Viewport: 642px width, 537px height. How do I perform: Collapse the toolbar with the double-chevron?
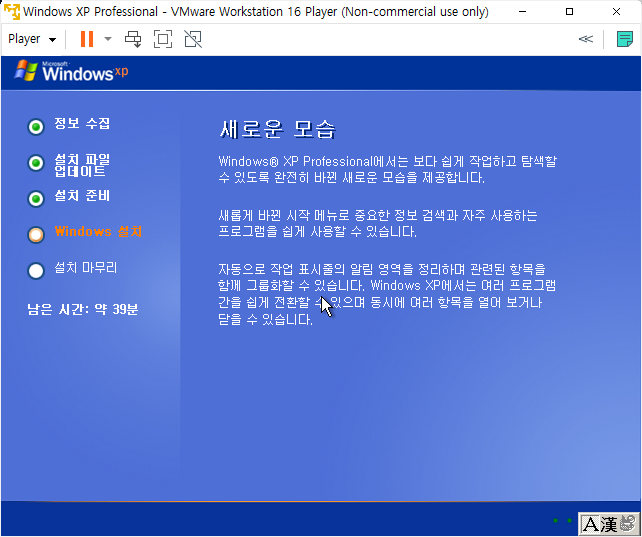pyautogui.click(x=585, y=39)
